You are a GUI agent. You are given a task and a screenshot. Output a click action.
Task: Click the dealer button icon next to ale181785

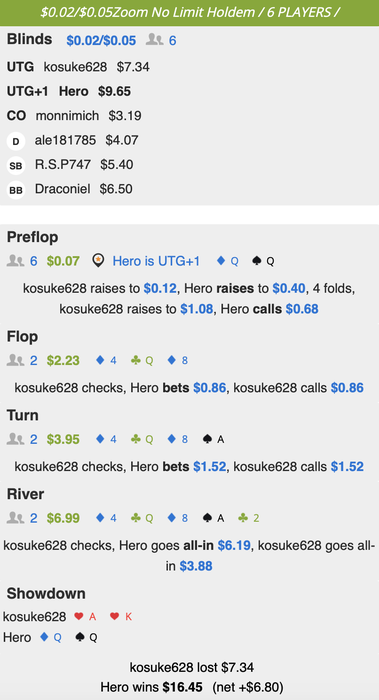pyautogui.click(x=16, y=142)
